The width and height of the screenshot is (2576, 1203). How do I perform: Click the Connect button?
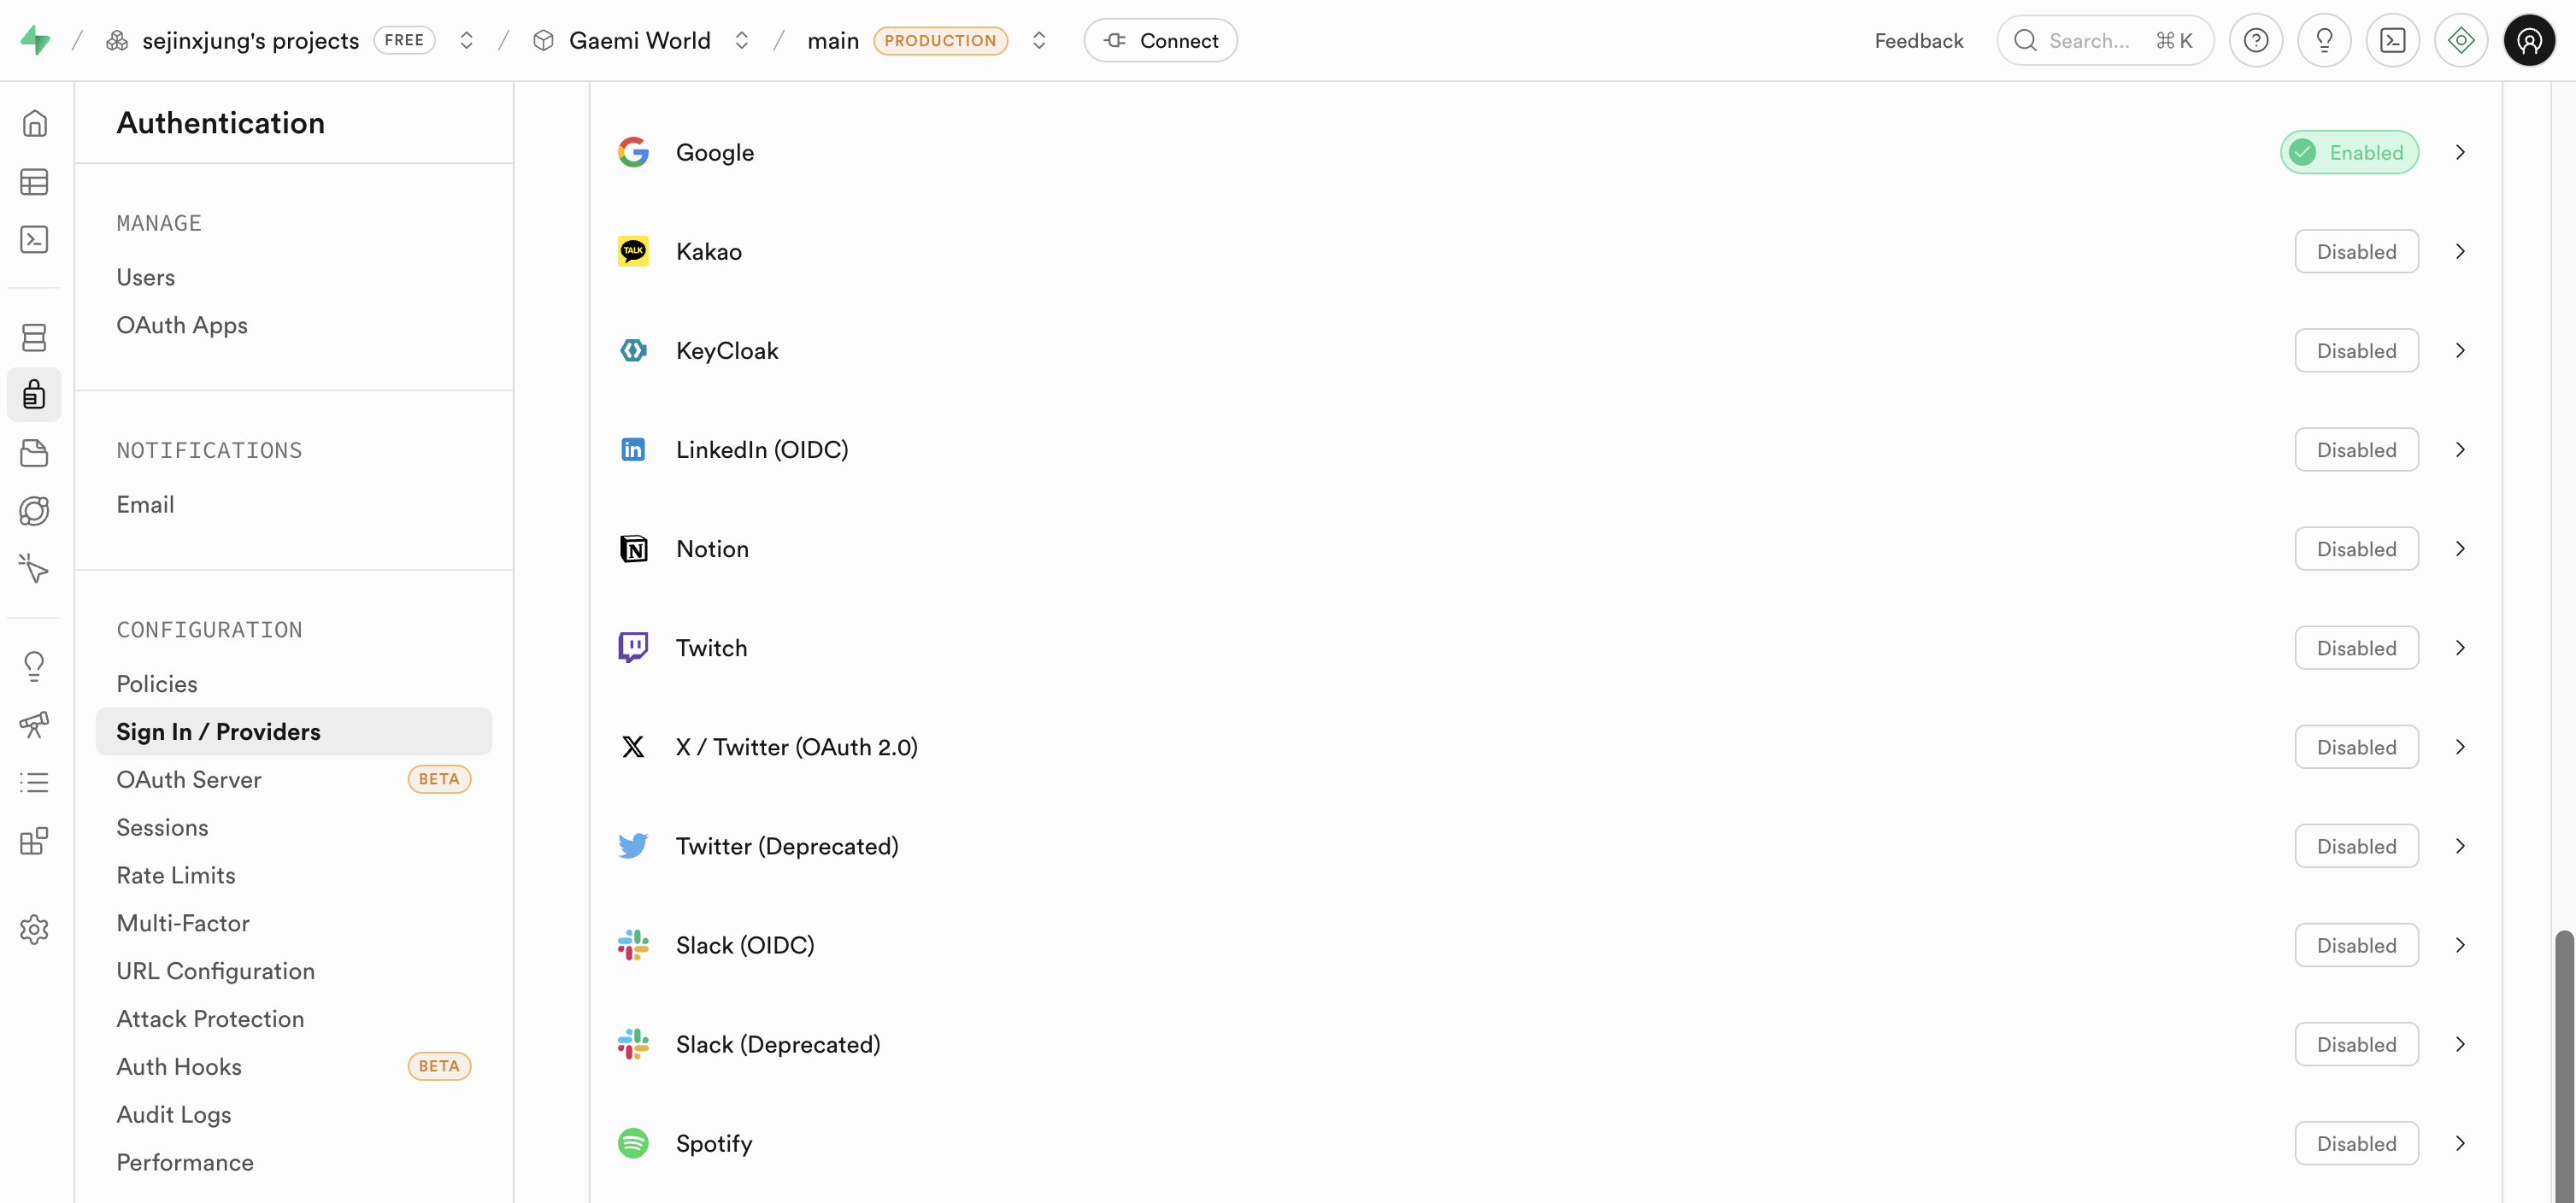point(1160,41)
